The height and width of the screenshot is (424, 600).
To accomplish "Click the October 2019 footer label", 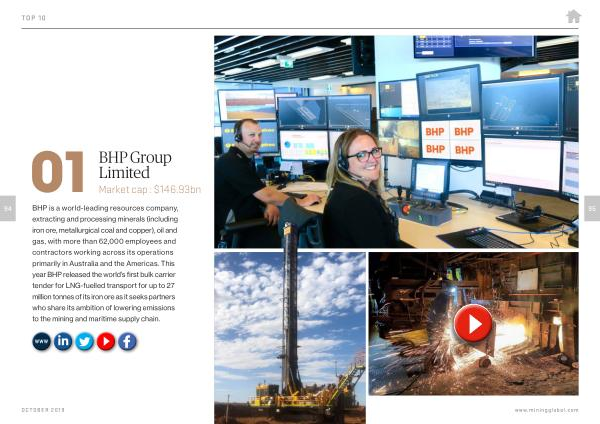I will [x=45, y=410].
